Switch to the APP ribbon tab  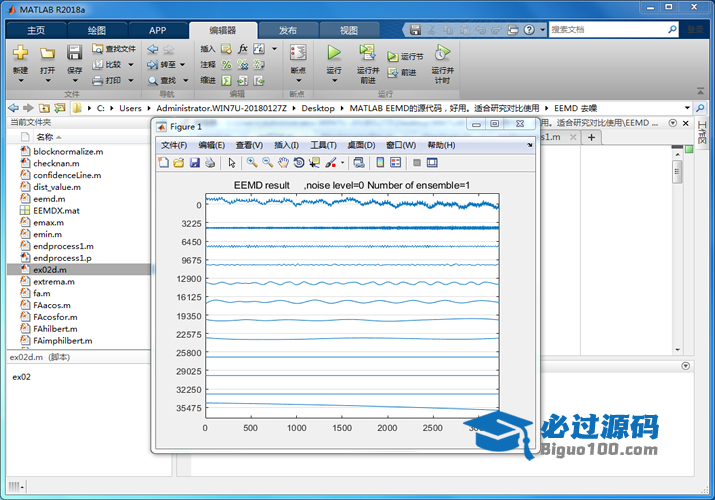(x=157, y=30)
